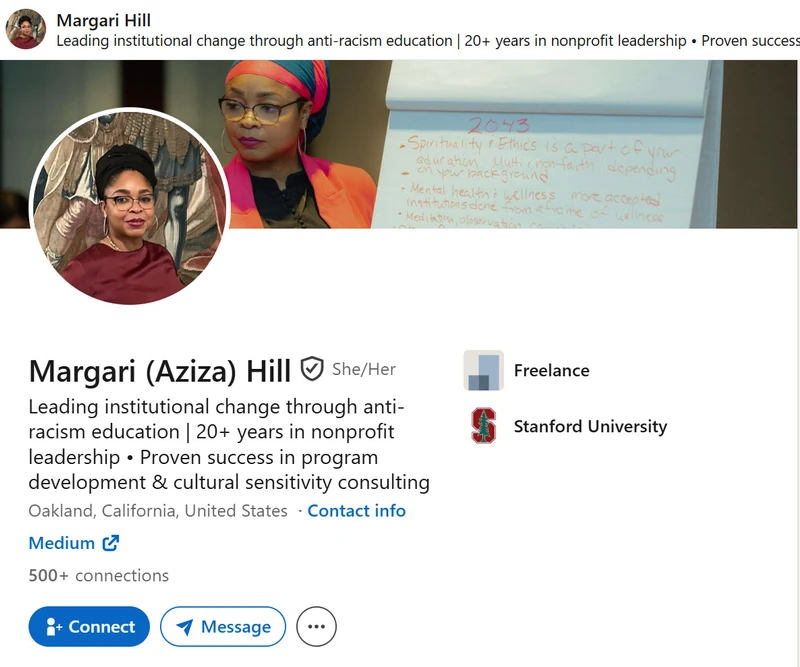
Task: Click the Margari (Aziza) Hill profile name
Action: click(160, 371)
